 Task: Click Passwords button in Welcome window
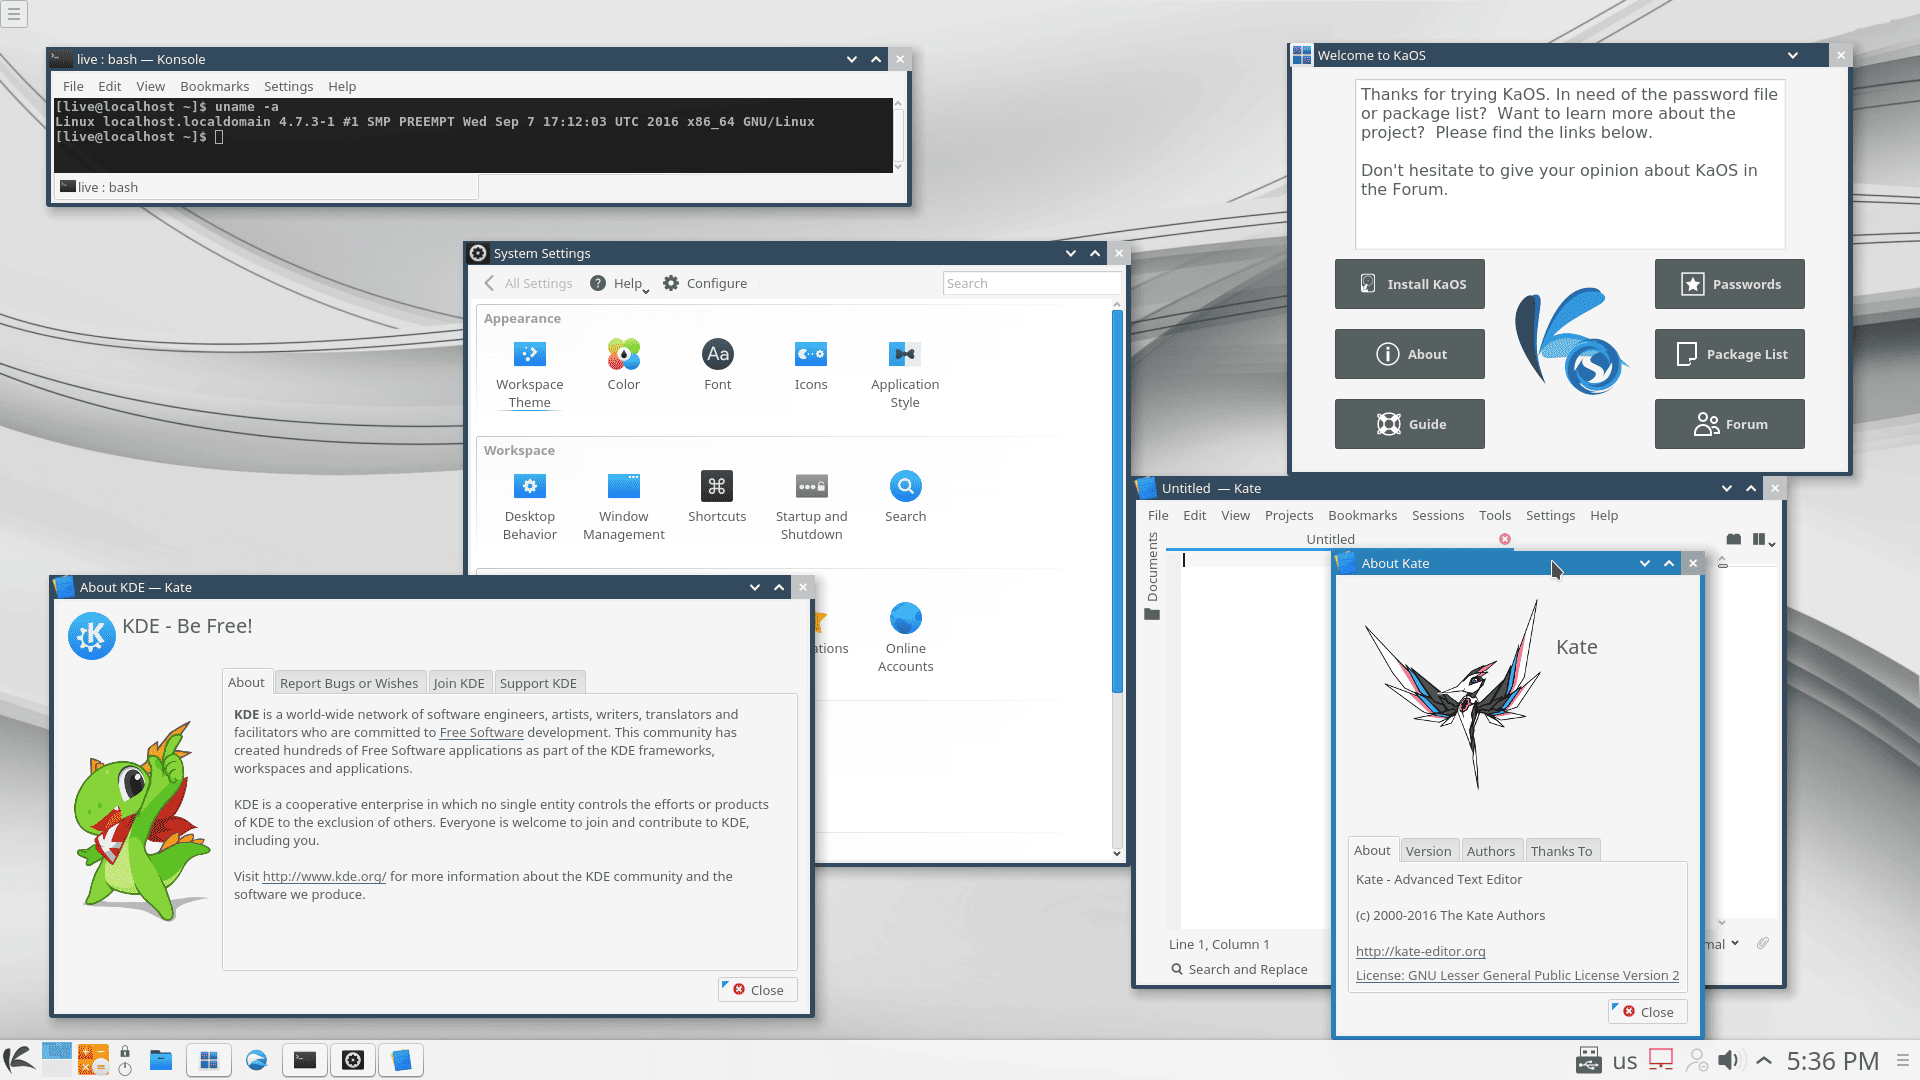click(x=1729, y=284)
